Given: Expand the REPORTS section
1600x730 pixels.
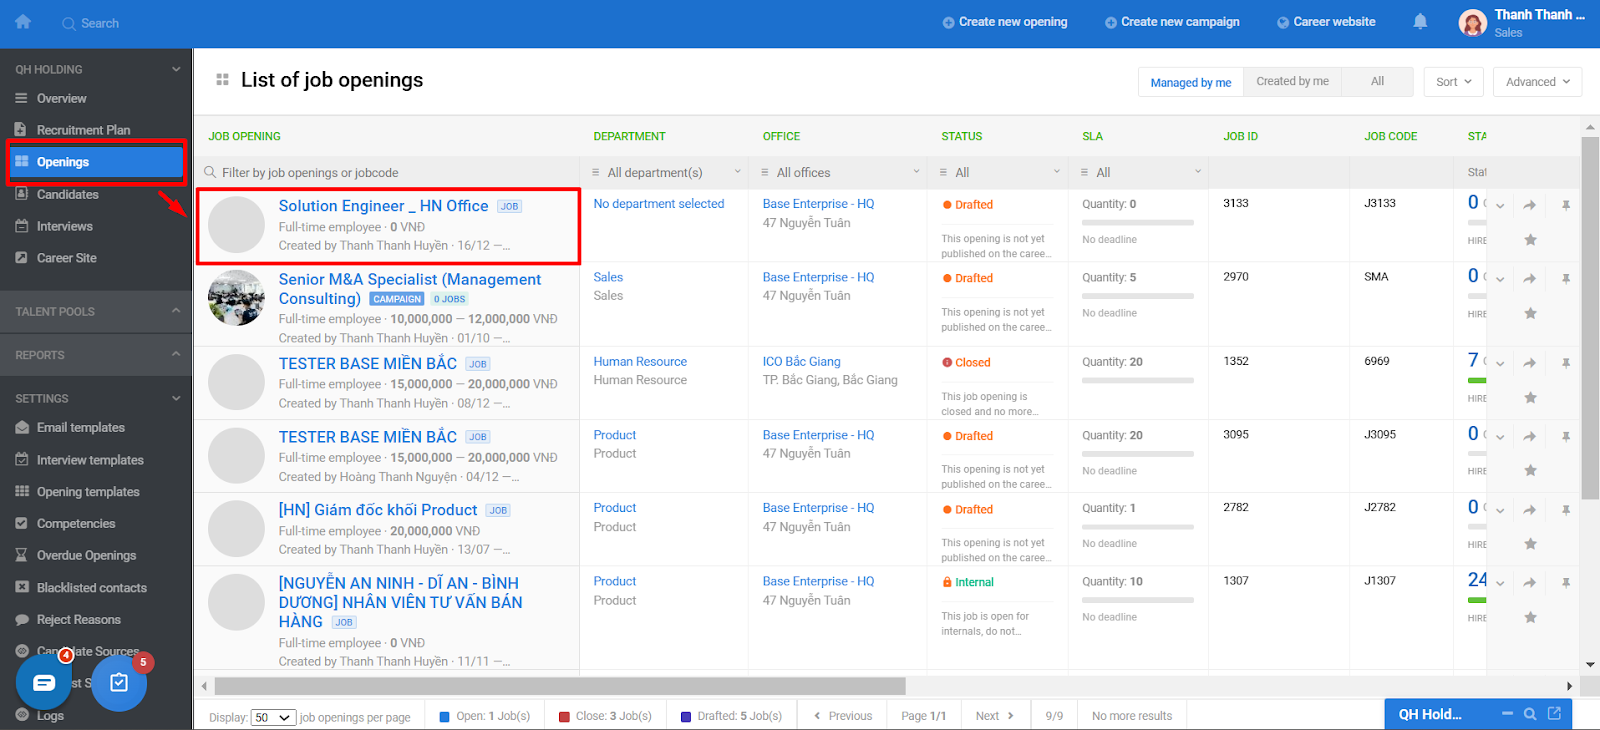Looking at the screenshot, I should 176,354.
